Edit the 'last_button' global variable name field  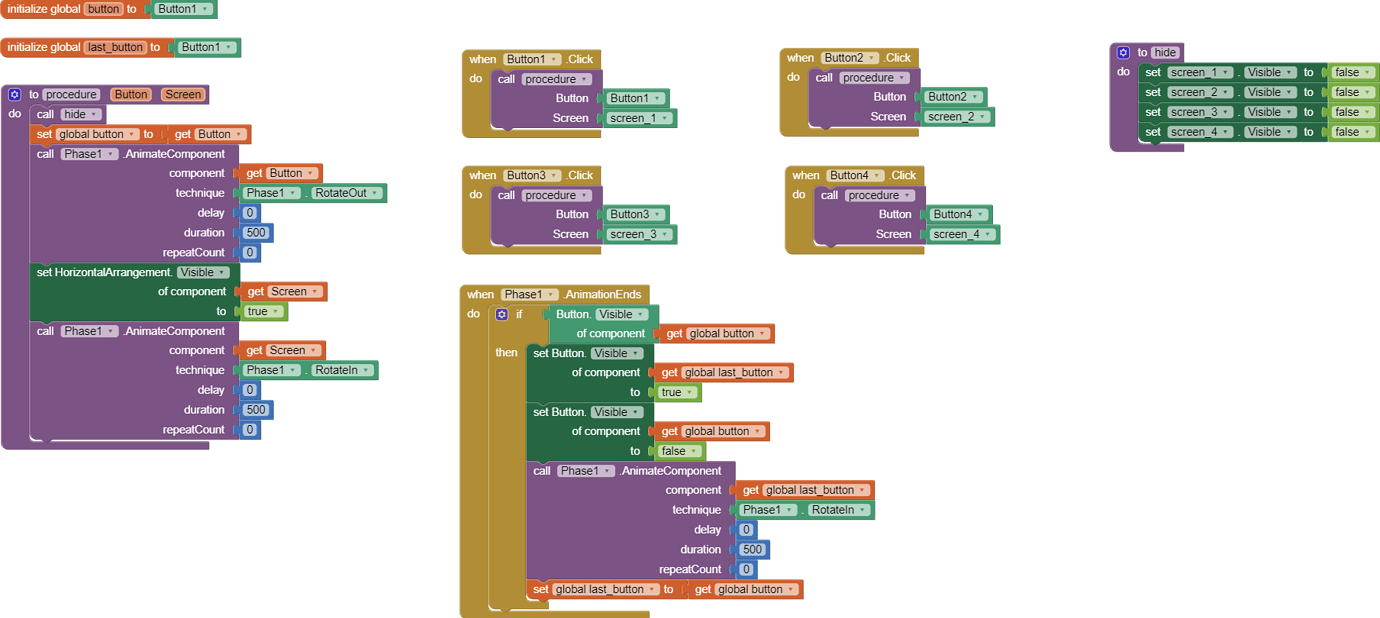[x=115, y=47]
